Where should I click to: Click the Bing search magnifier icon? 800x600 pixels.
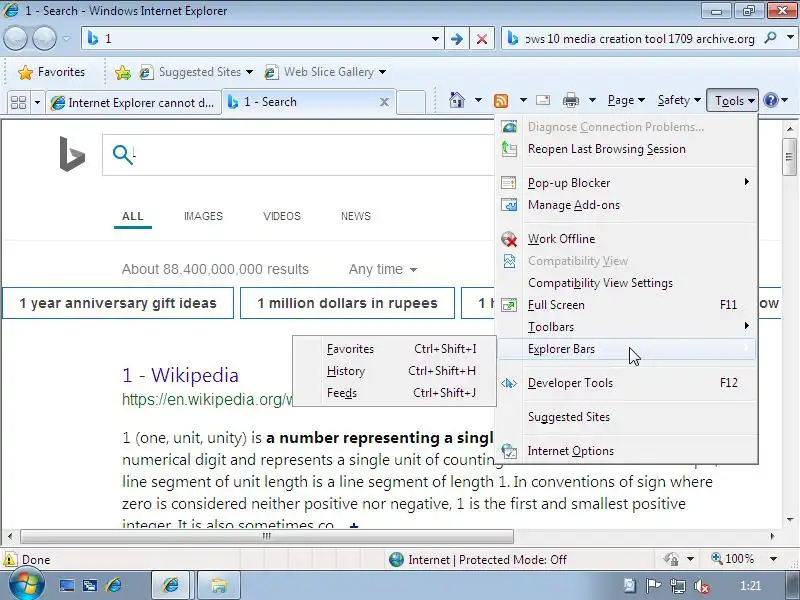[x=122, y=155]
